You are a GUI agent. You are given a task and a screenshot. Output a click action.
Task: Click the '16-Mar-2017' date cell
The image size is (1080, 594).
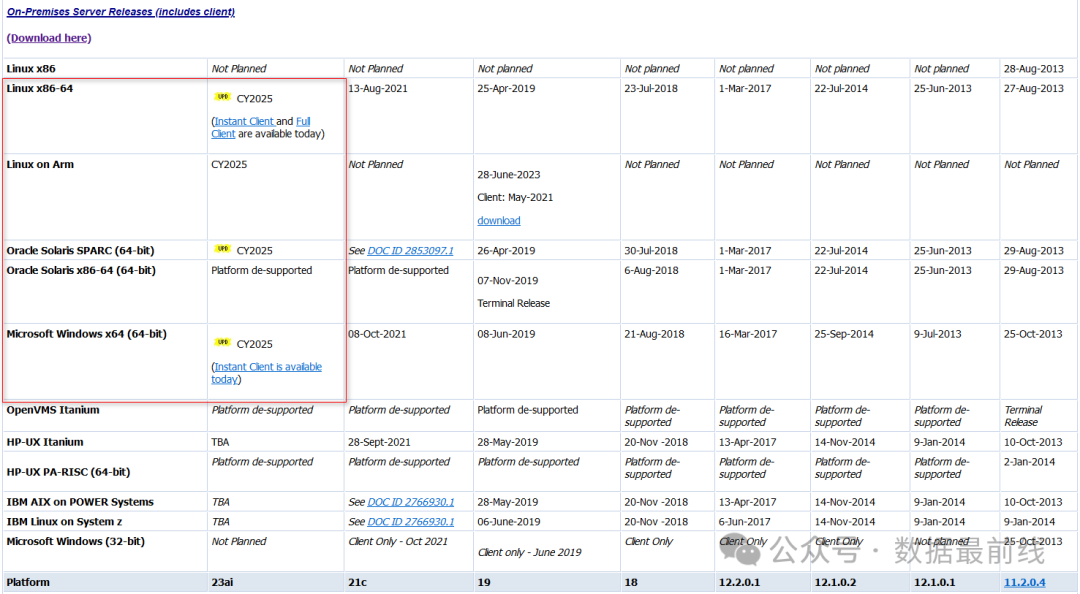tap(748, 334)
